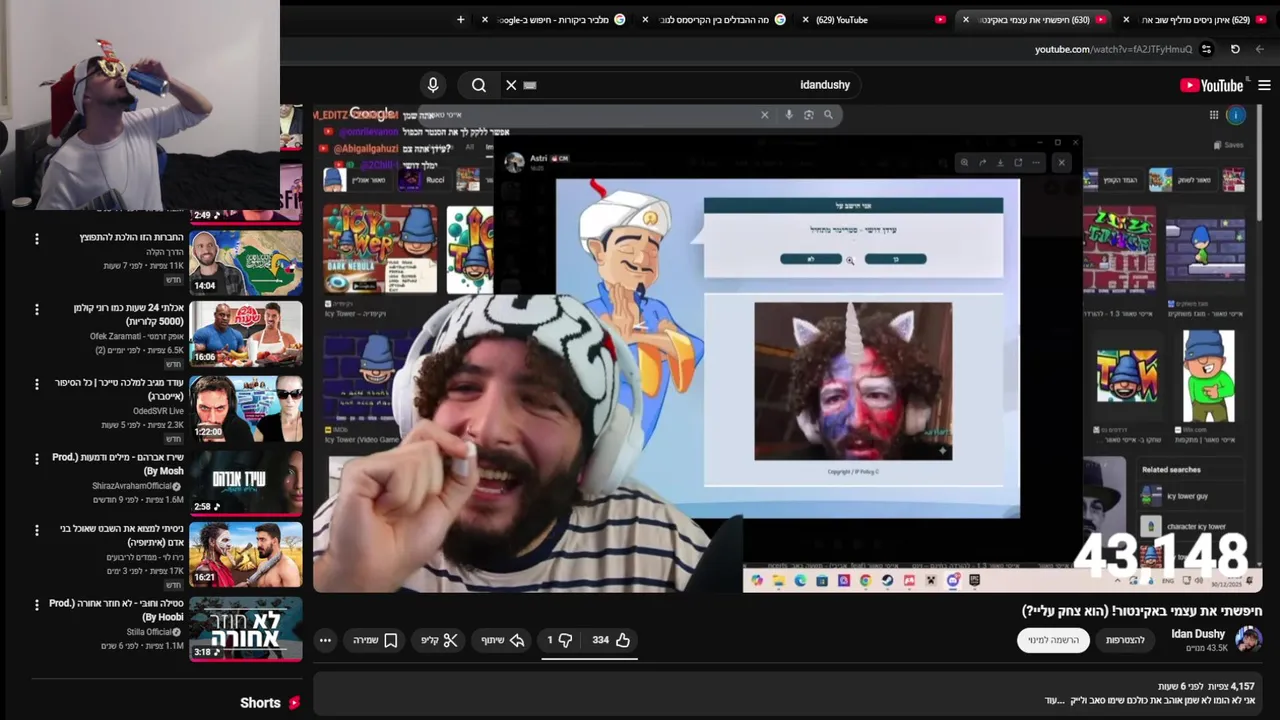Open options for 'שירז אברהם' video
The image size is (1280, 720).
pos(37,458)
